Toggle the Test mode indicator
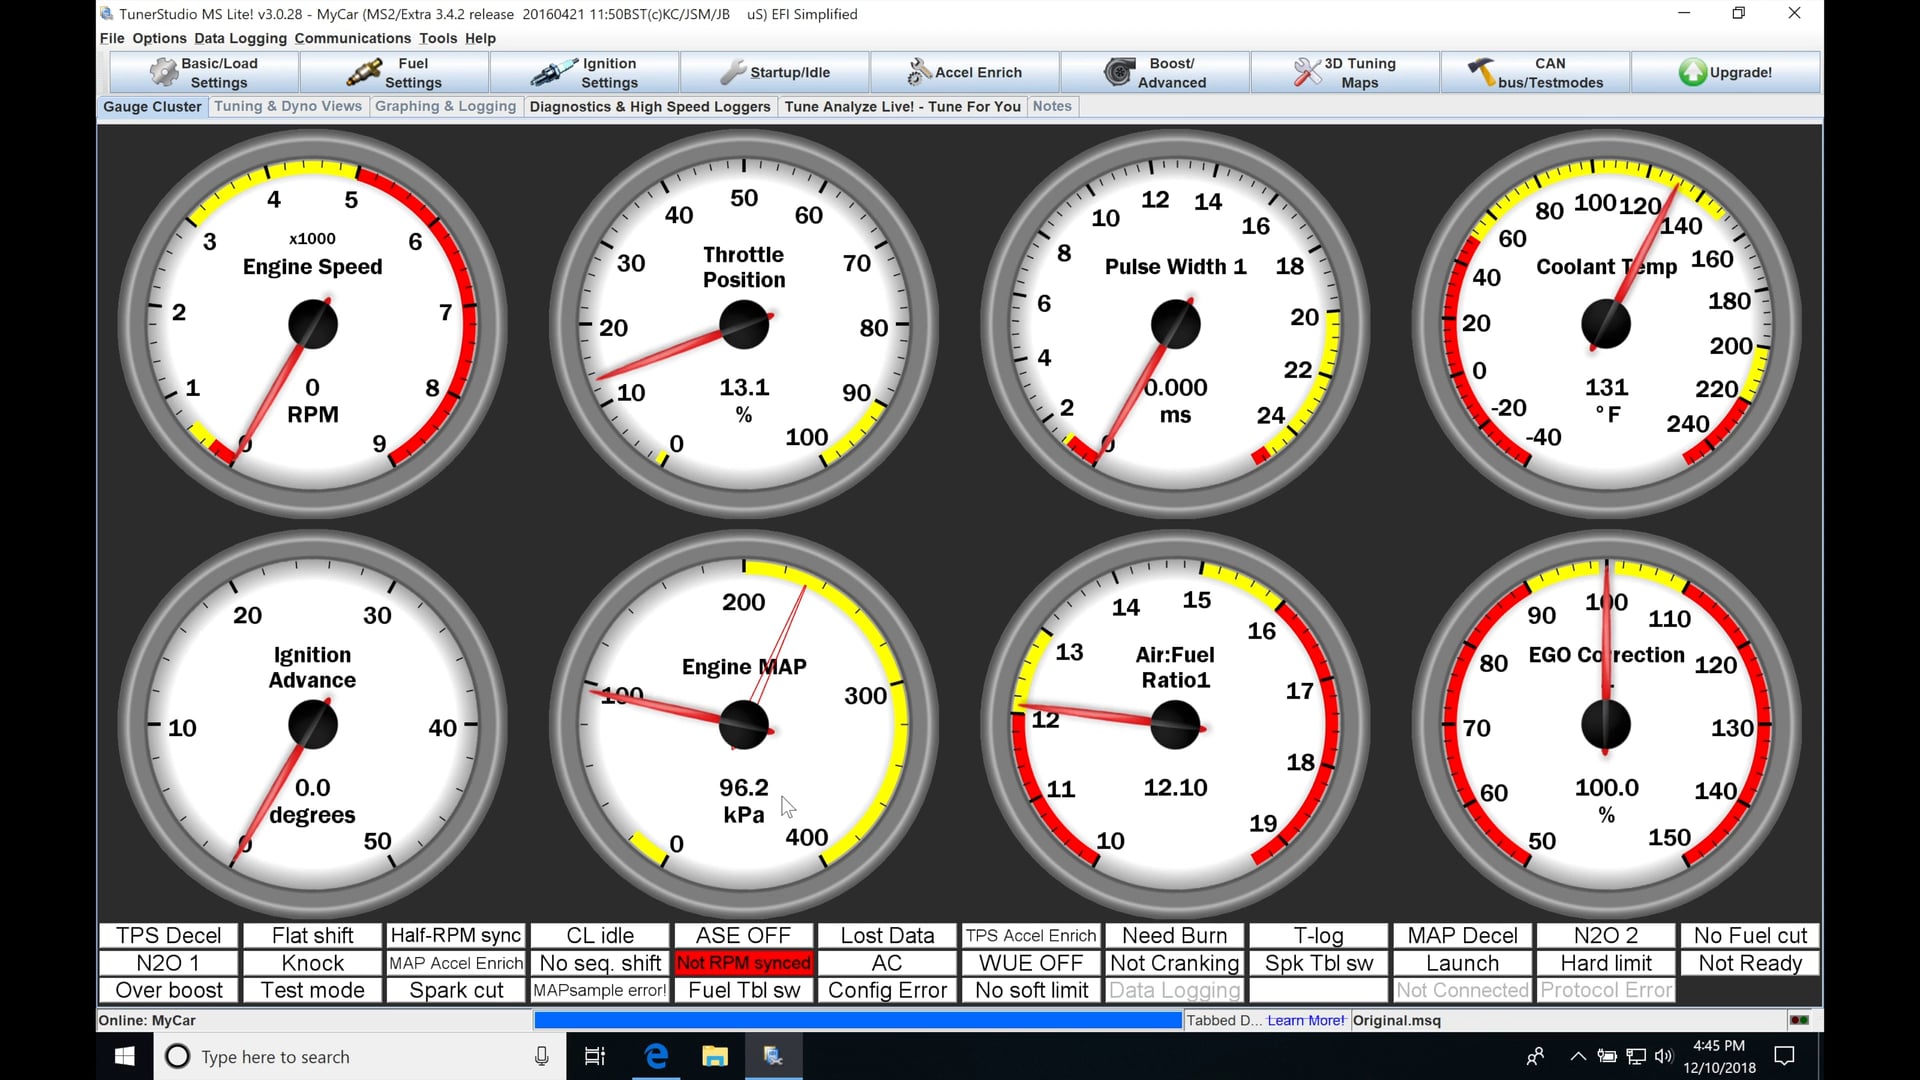 [x=311, y=990]
